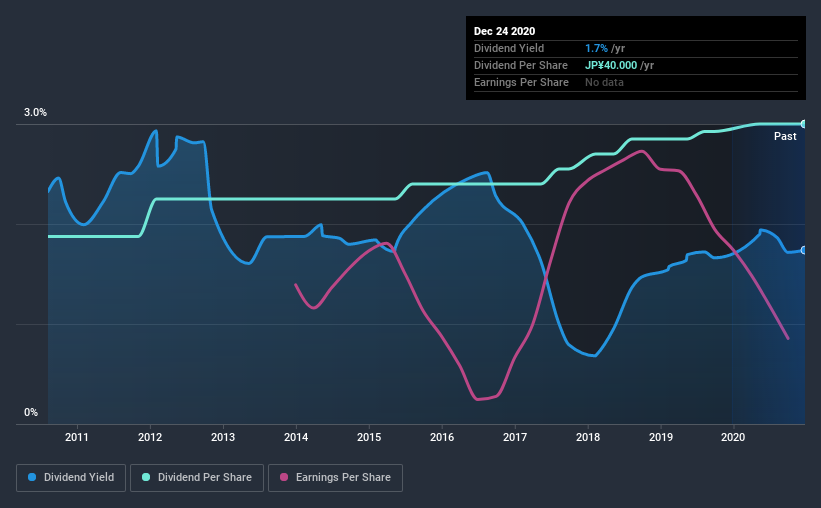This screenshot has height=508, width=821.
Task: Click the JP¥40.000 dividend per share value
Action: click(611, 65)
